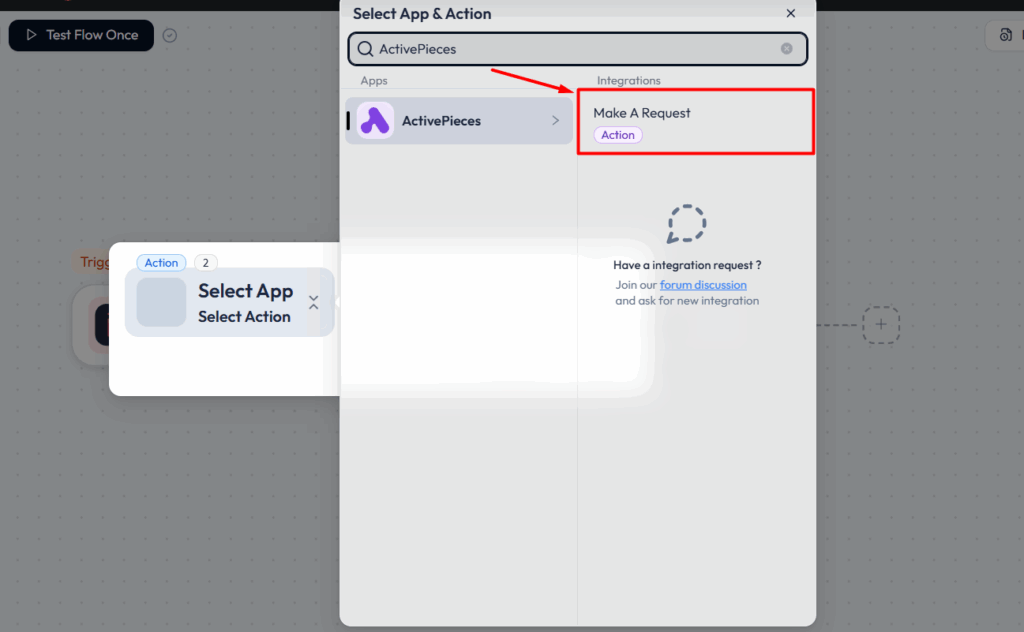Close the Select App & Action dialog
Screen dimensions: 1024x632
click(790, 13)
